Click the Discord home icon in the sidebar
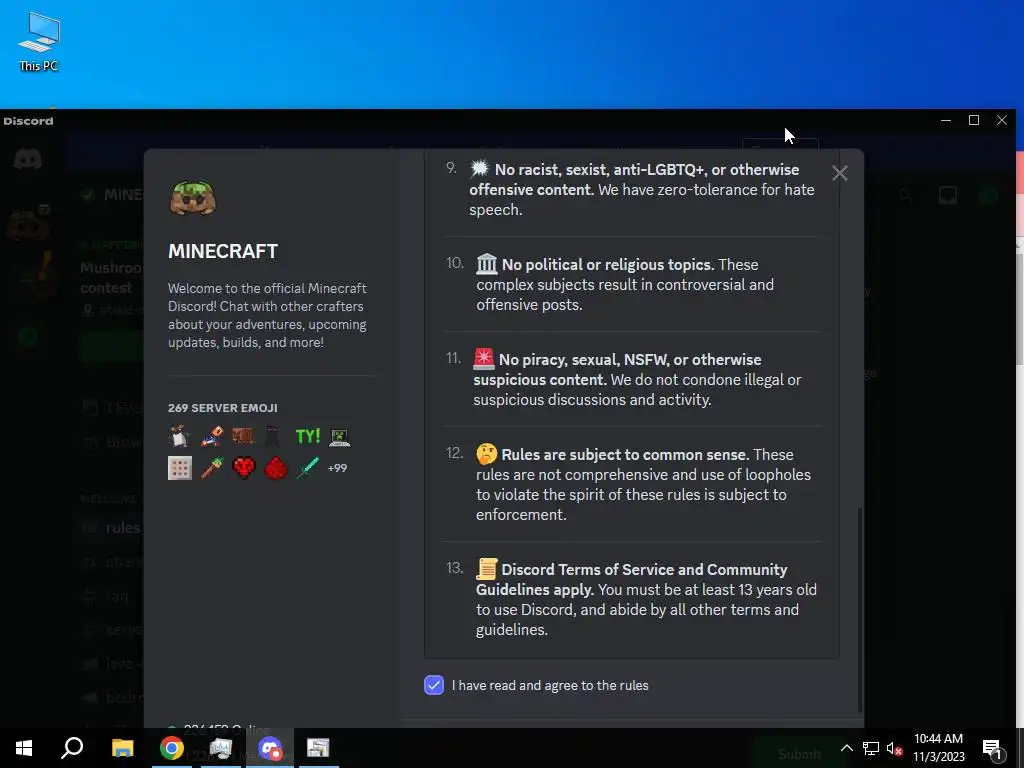 click(27, 159)
